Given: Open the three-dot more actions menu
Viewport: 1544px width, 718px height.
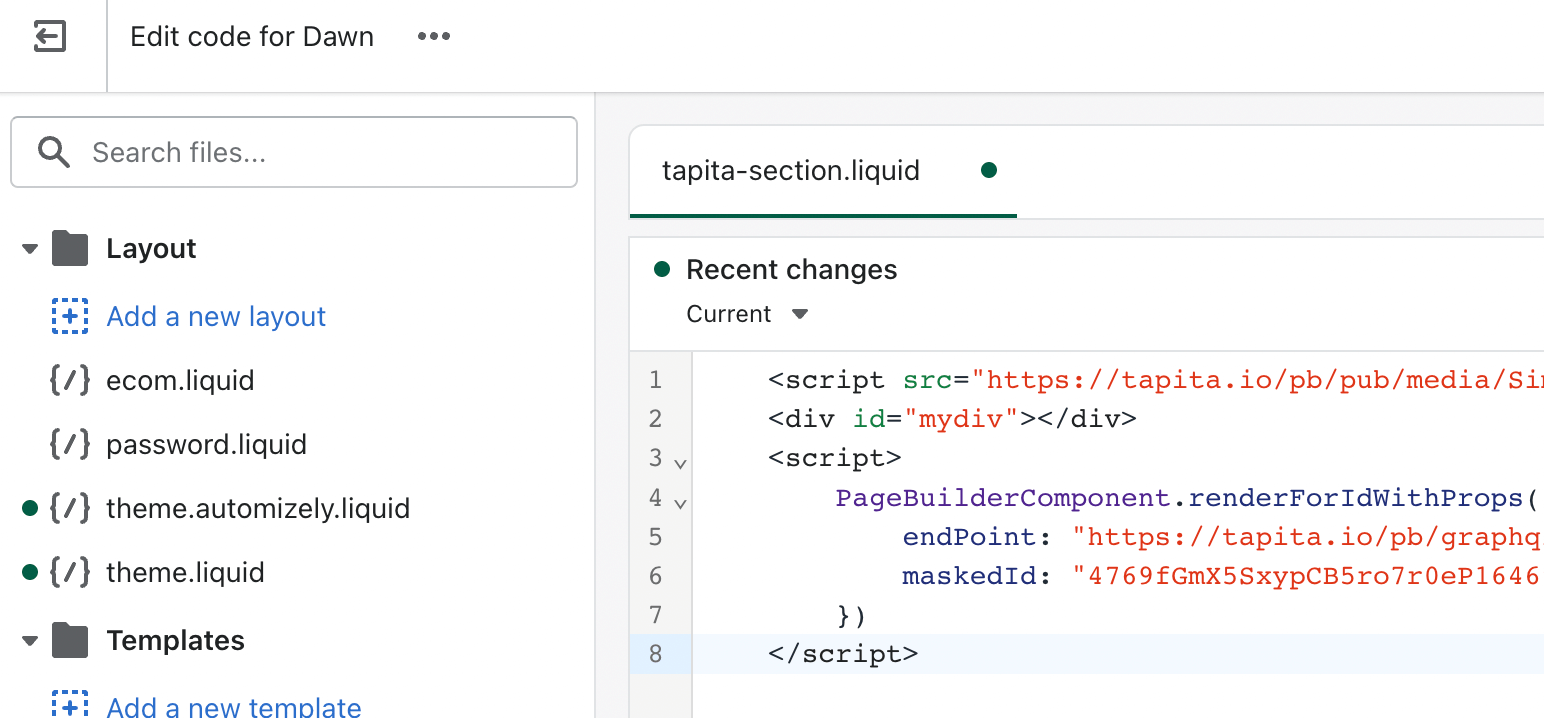Looking at the screenshot, I should (434, 37).
